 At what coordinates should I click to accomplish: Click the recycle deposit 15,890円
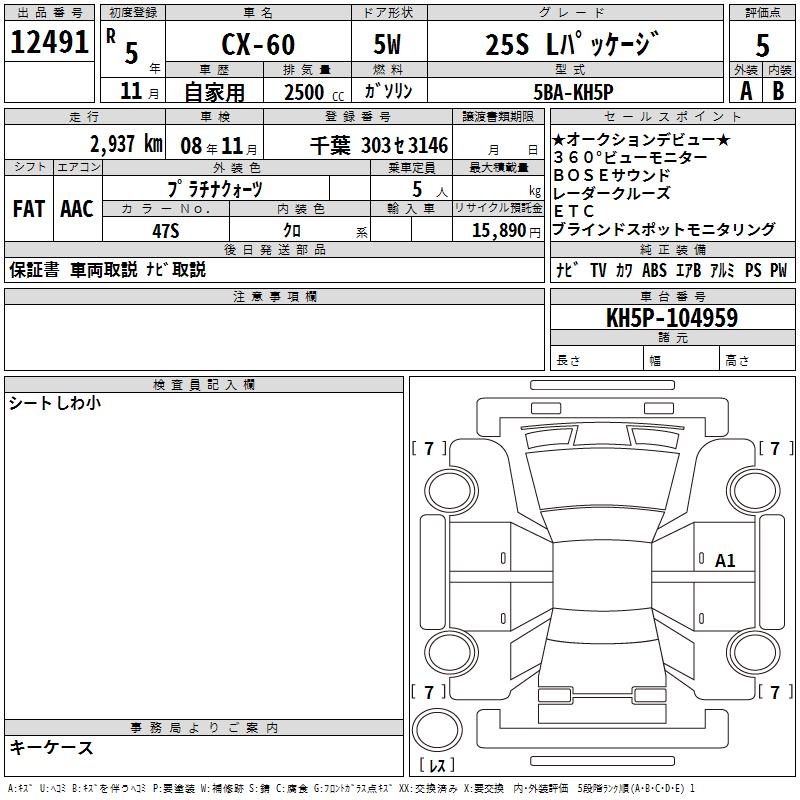coord(498,230)
